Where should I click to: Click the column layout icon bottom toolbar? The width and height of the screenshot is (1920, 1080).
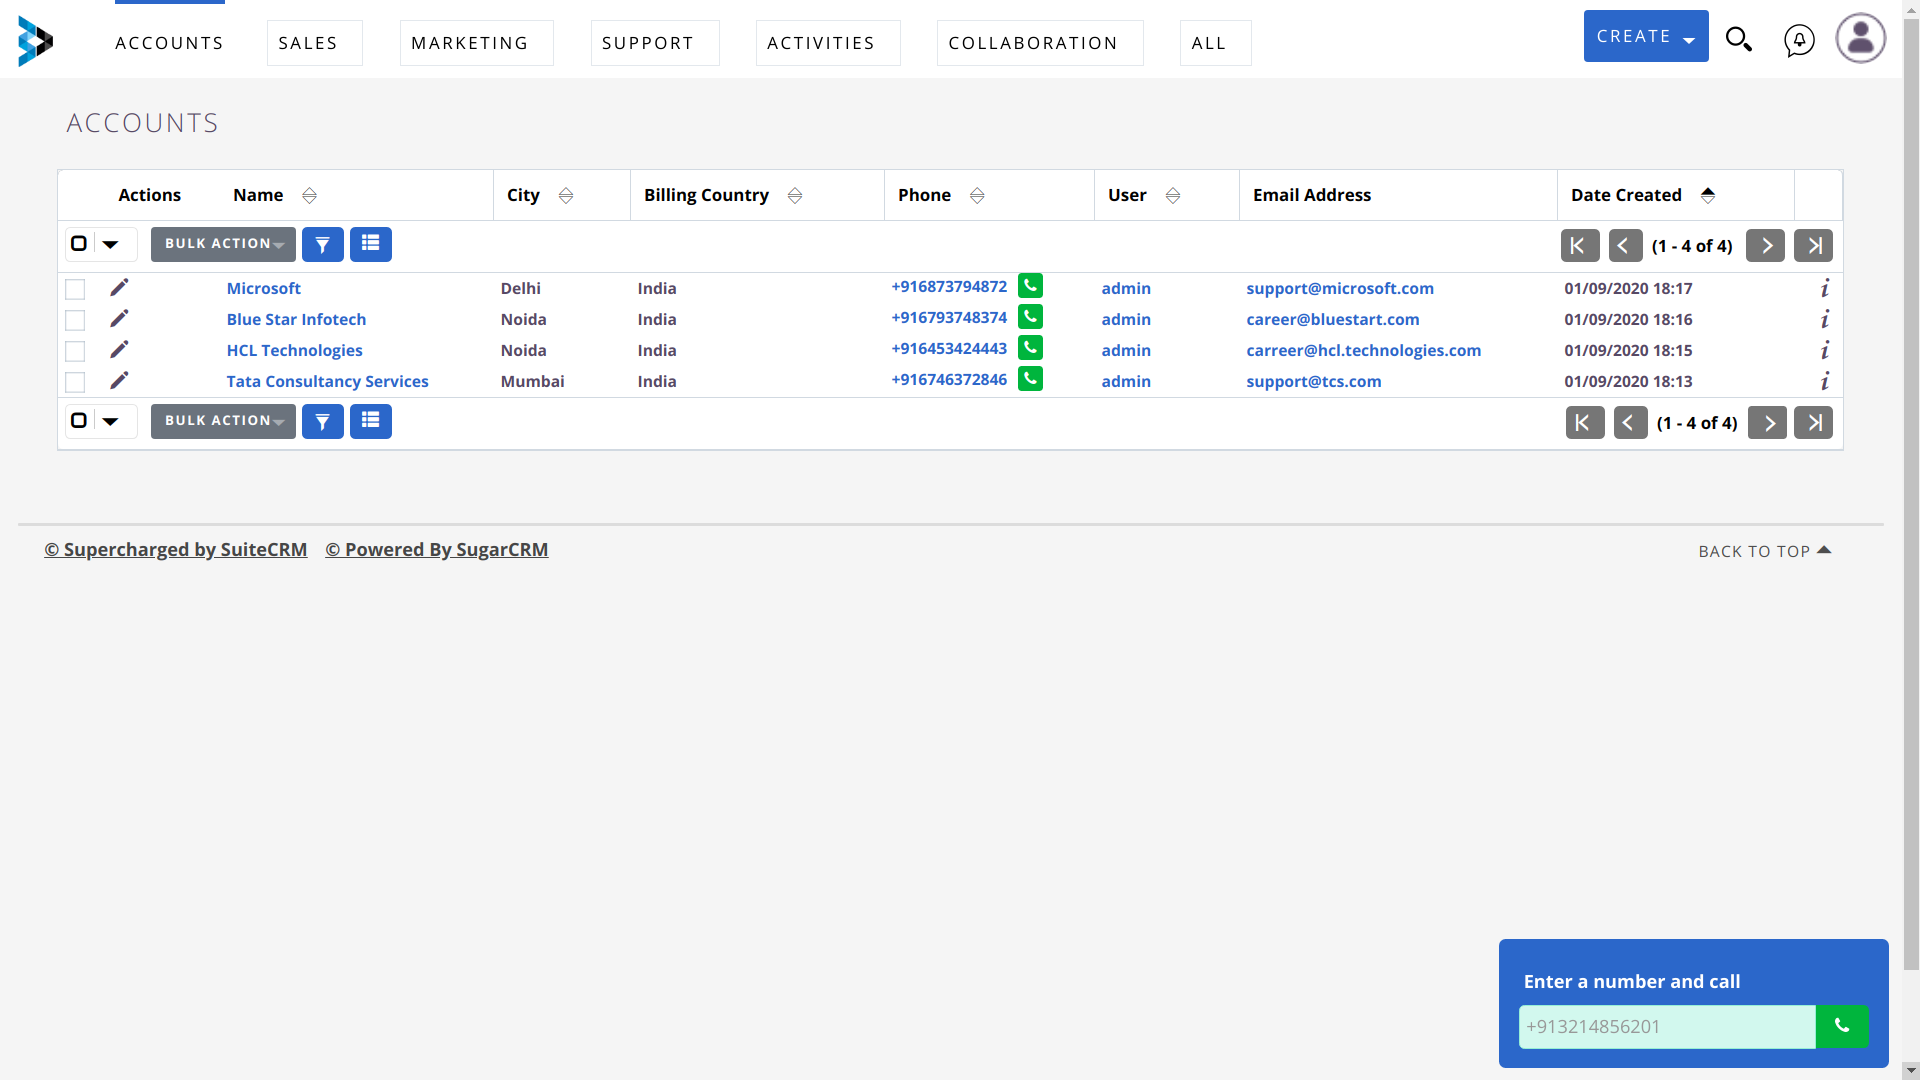click(371, 421)
